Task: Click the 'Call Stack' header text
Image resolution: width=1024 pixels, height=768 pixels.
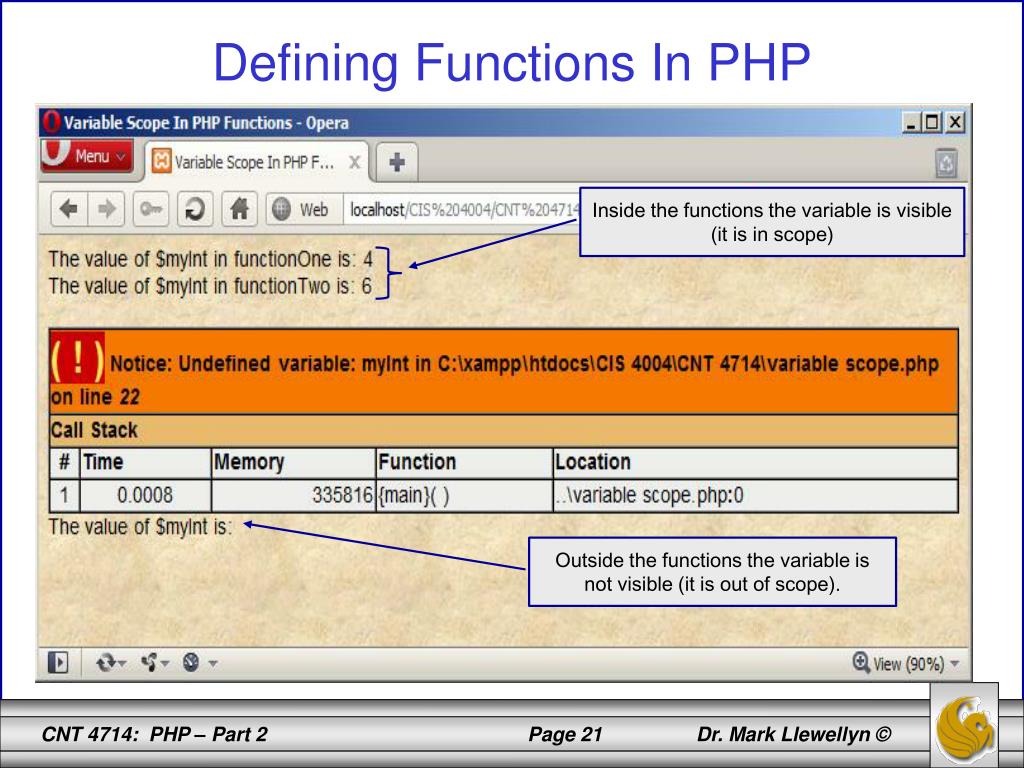Action: tap(94, 430)
